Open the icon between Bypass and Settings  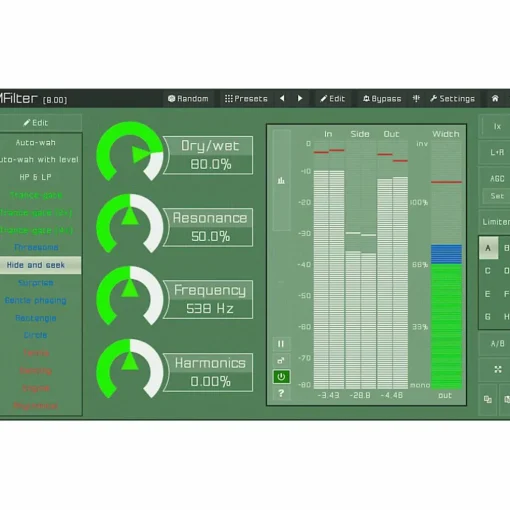pos(416,99)
